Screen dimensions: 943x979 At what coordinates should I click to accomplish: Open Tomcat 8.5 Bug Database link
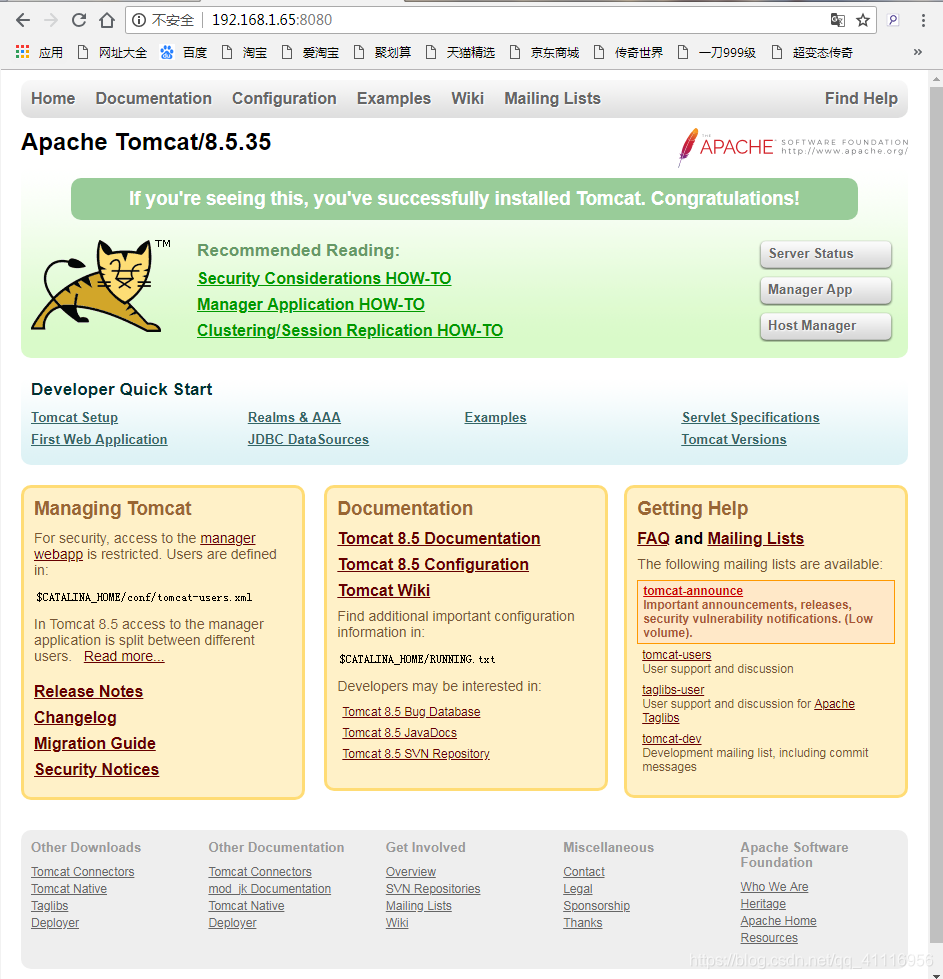(412, 712)
